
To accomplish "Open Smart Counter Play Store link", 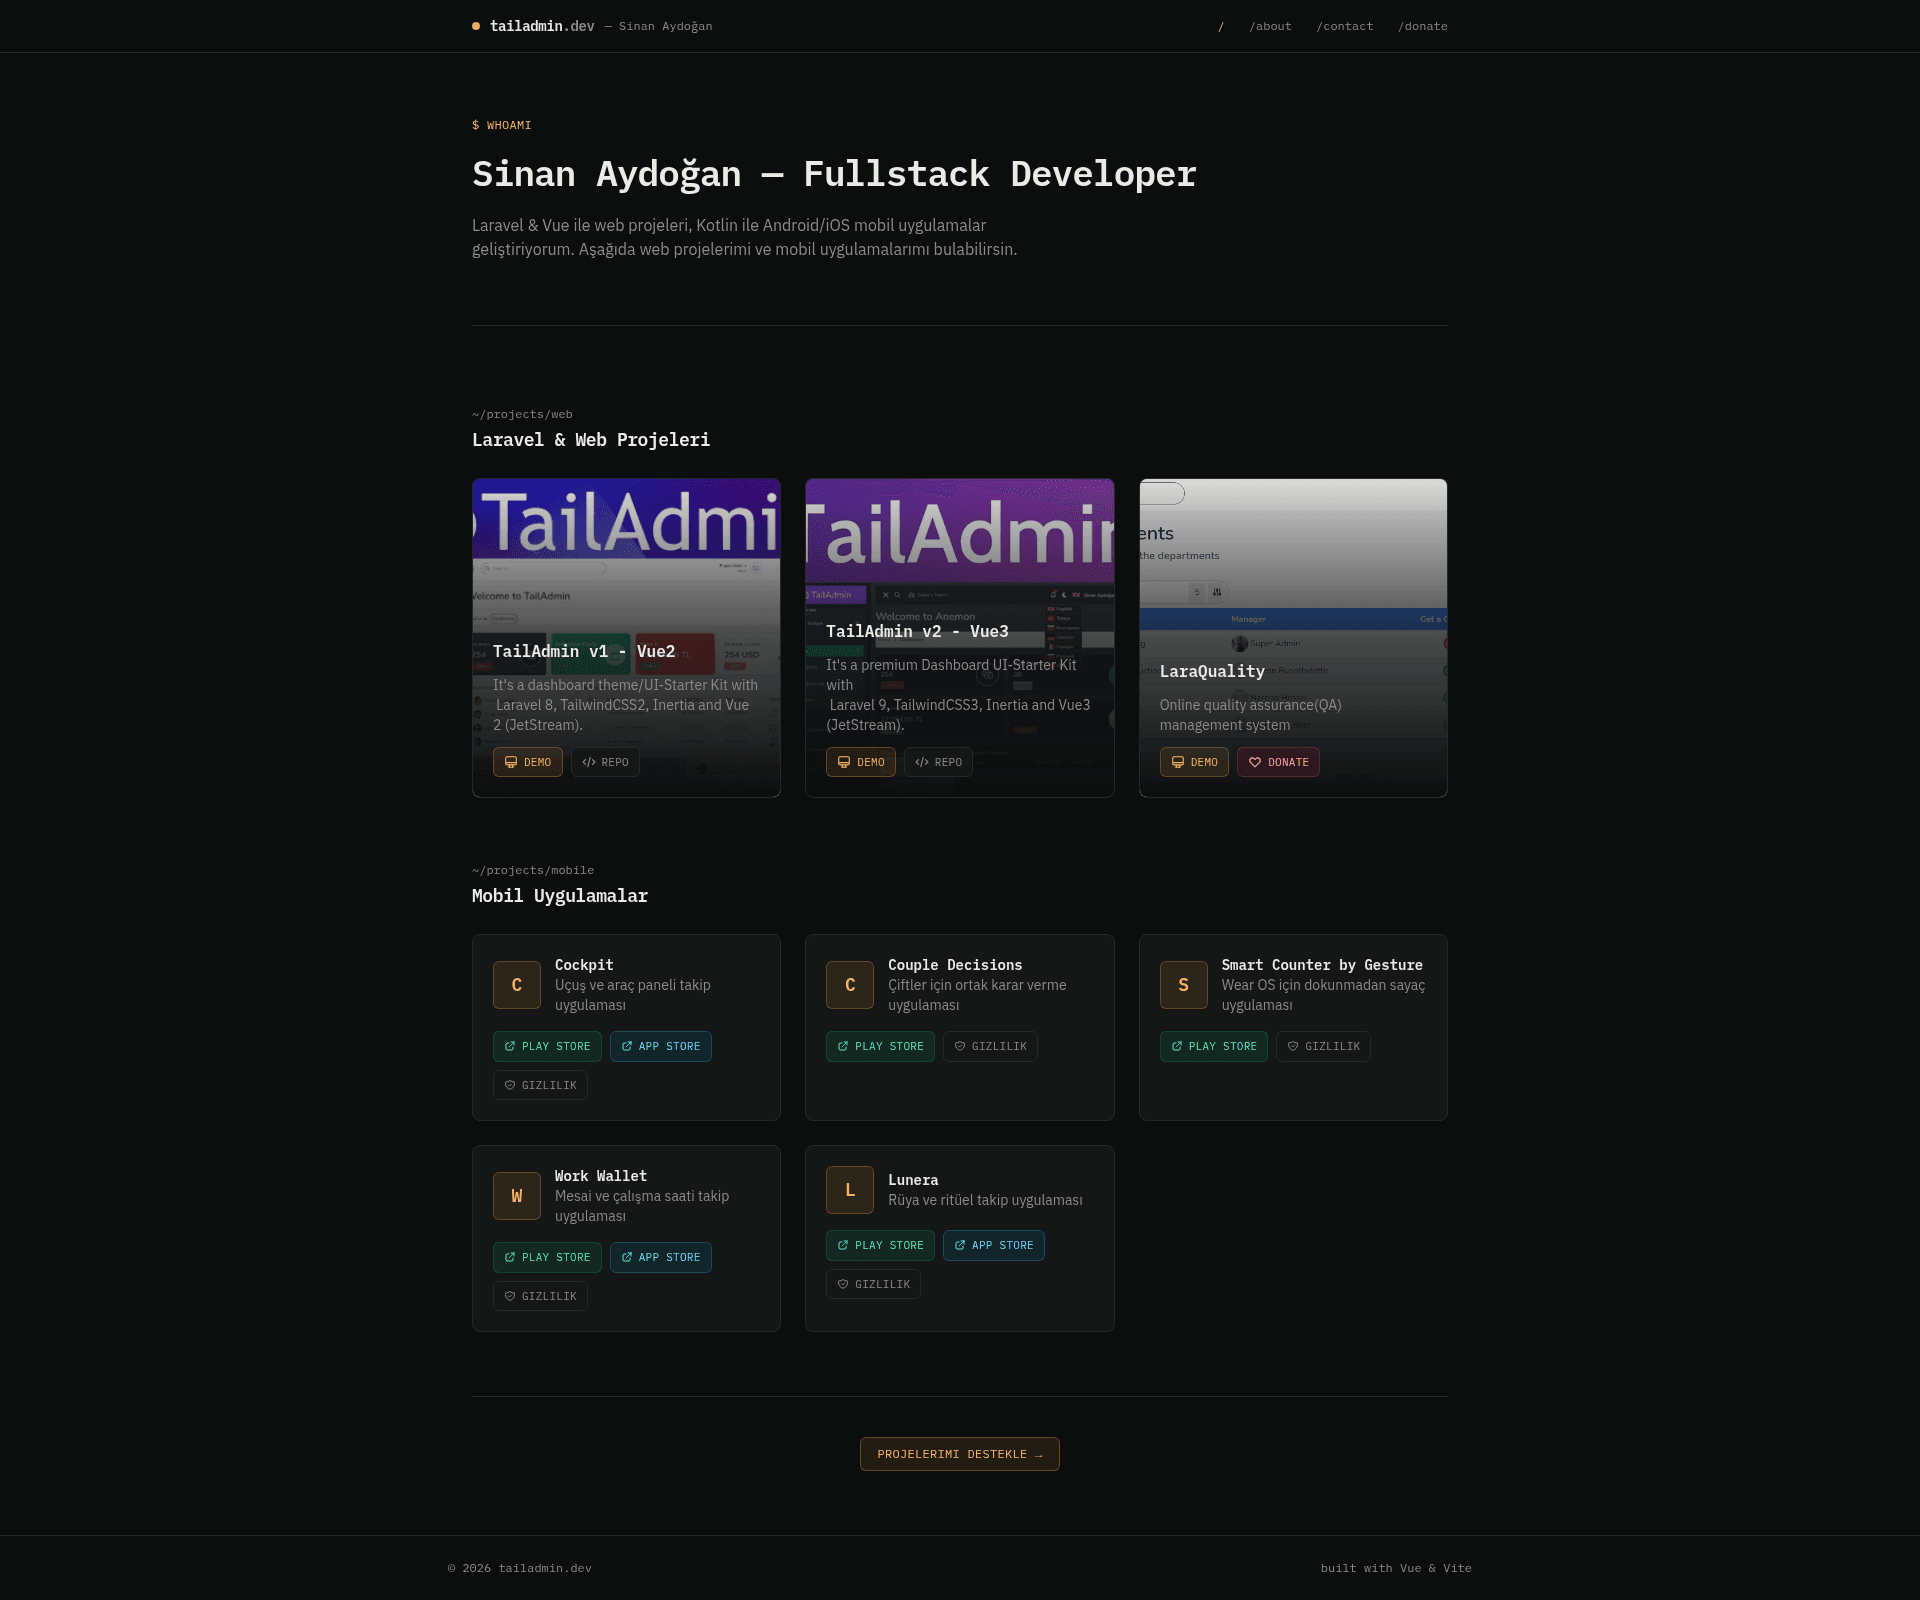I will click(x=1214, y=1046).
